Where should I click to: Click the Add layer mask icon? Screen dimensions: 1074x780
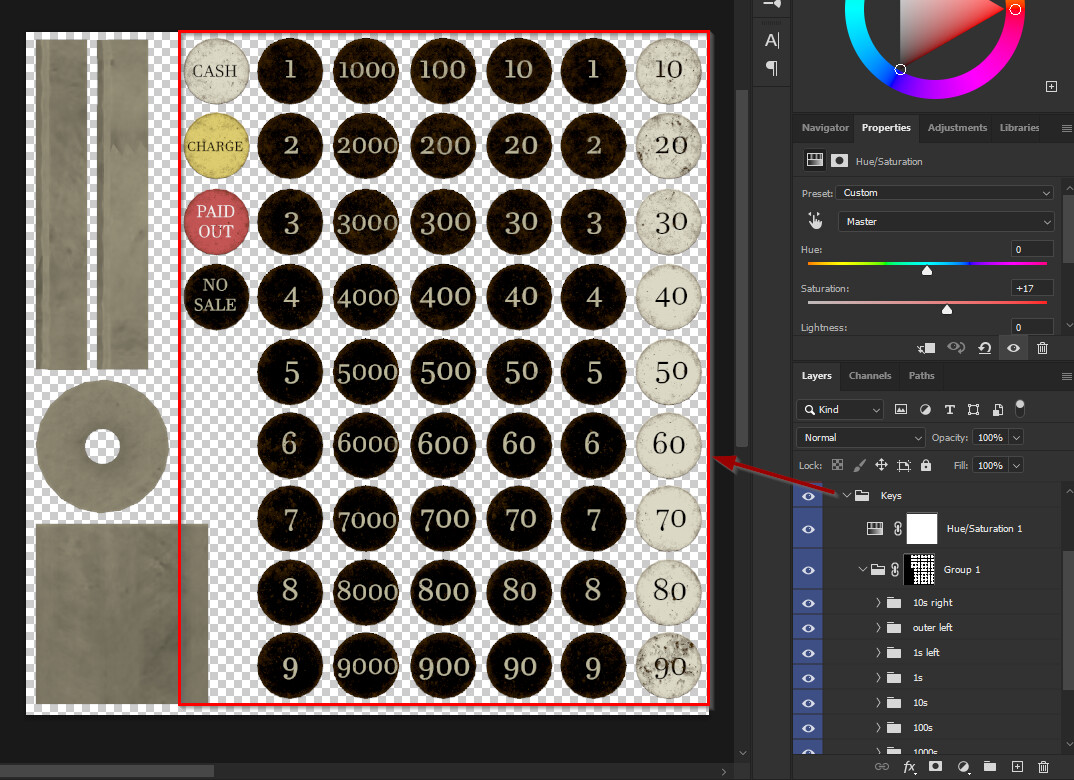point(935,767)
